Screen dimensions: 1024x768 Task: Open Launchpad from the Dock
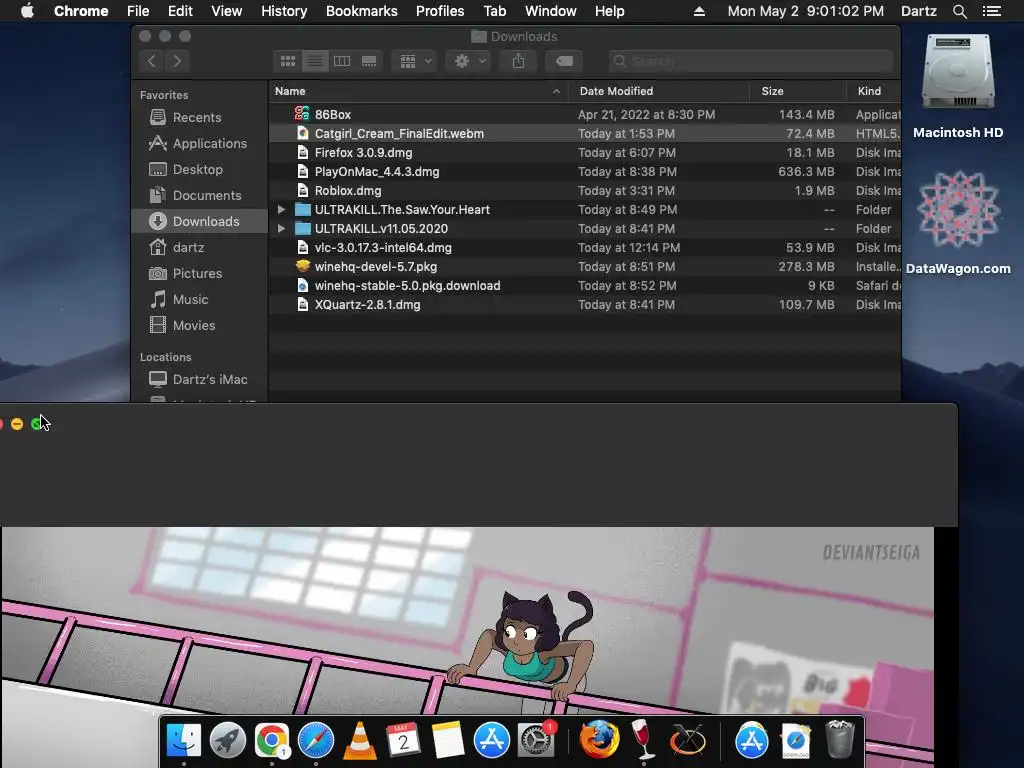coord(227,740)
